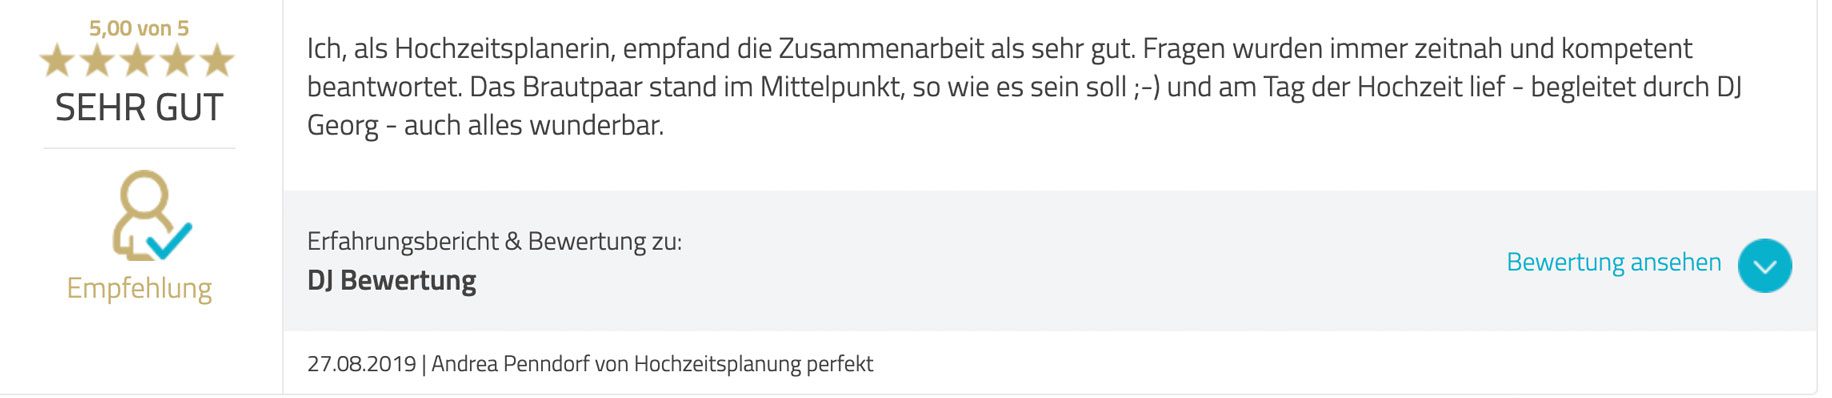
Task: Click the gray Erfahrungsbericht expander bar
Action: (x=1050, y=261)
